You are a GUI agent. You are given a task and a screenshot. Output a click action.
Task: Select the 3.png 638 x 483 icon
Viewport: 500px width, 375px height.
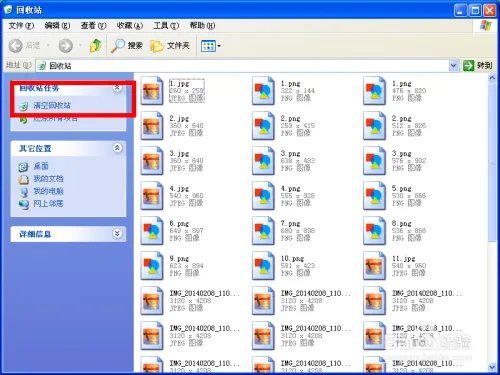click(x=263, y=160)
